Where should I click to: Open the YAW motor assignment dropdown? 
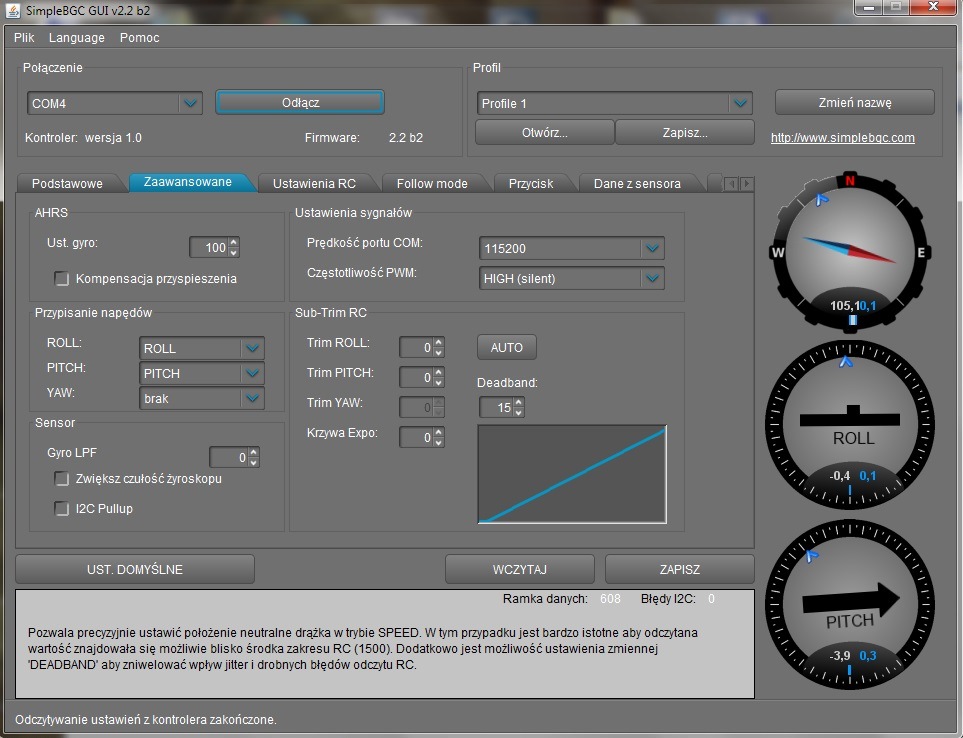[x=252, y=398]
